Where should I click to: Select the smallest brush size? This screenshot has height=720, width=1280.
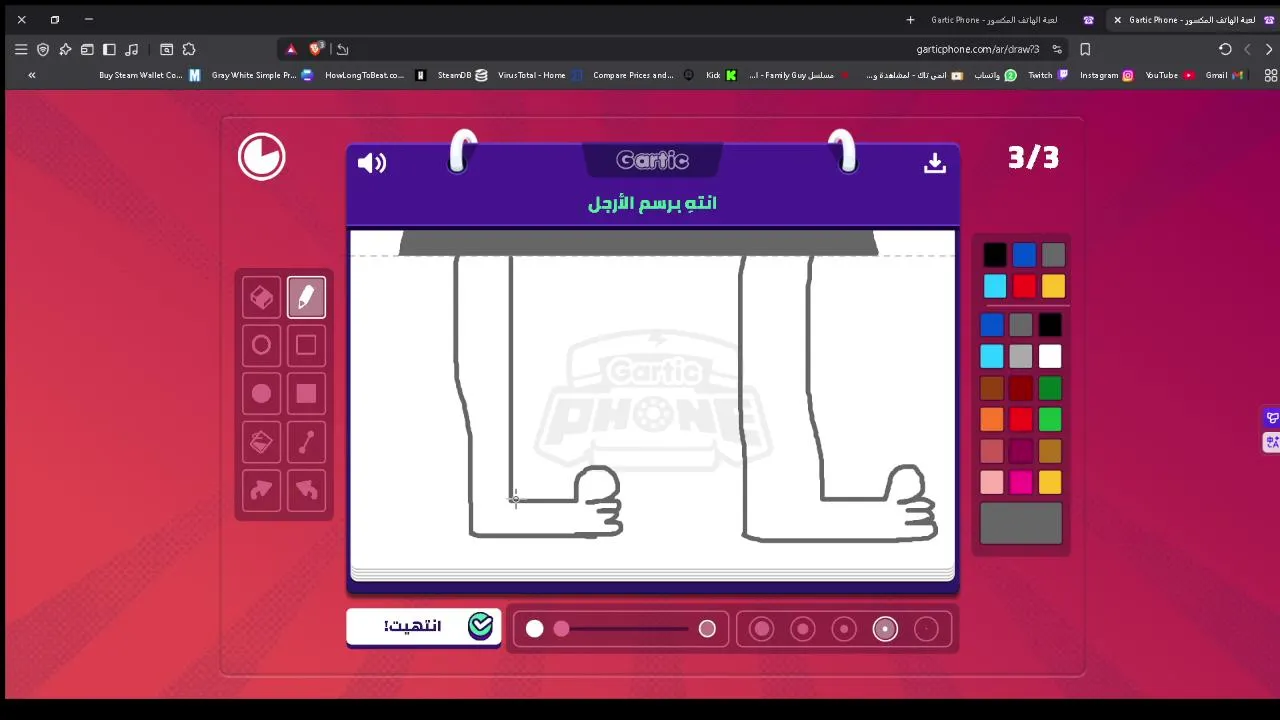pos(926,629)
